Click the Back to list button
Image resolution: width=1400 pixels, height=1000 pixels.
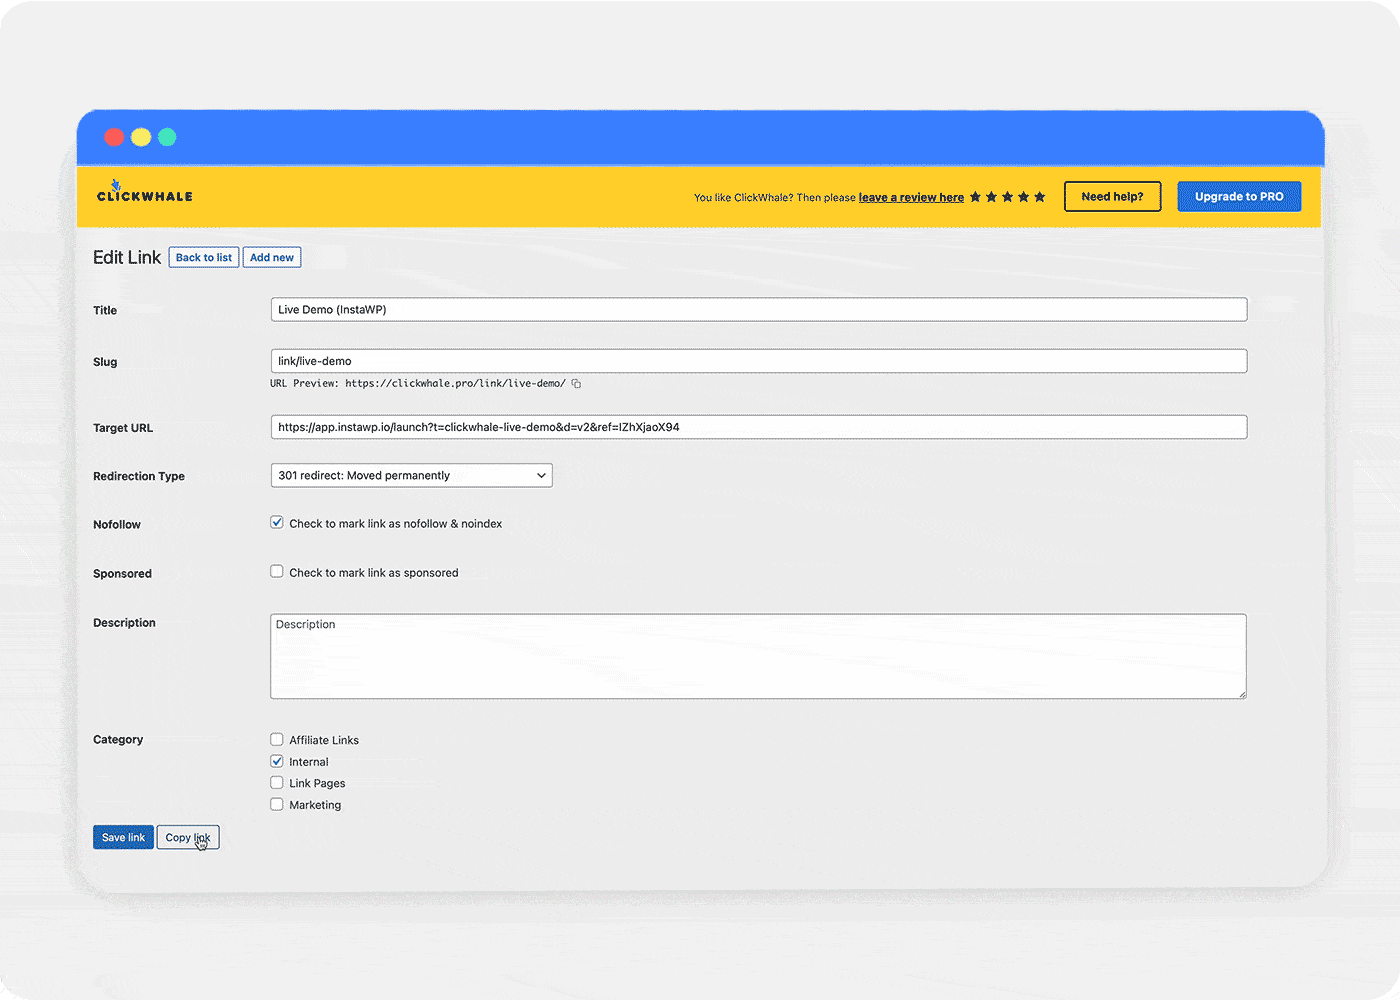(x=204, y=257)
